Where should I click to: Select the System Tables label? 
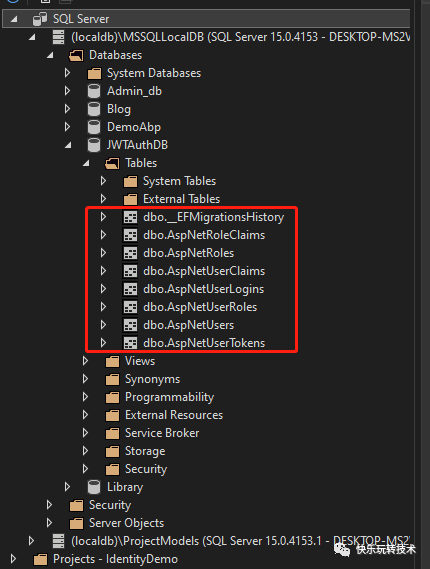coord(179,181)
